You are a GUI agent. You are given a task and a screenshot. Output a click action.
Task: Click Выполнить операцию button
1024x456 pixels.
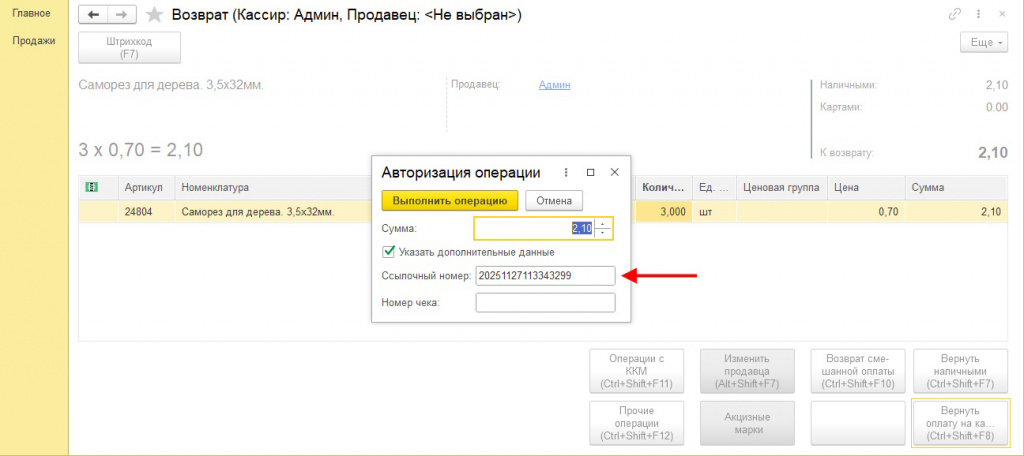(x=450, y=201)
